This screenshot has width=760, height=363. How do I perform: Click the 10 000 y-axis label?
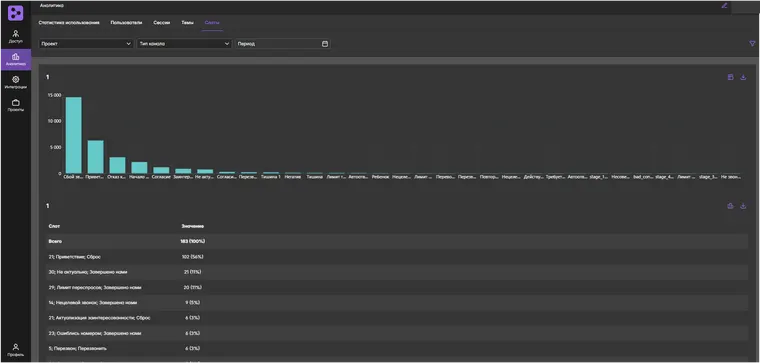[54, 121]
